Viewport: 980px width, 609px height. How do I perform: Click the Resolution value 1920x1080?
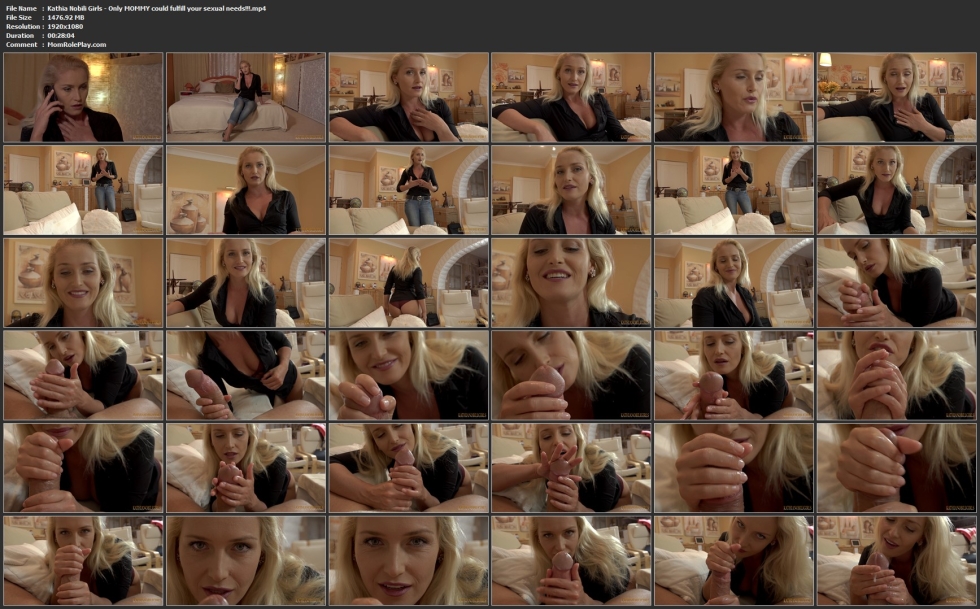[x=68, y=26]
